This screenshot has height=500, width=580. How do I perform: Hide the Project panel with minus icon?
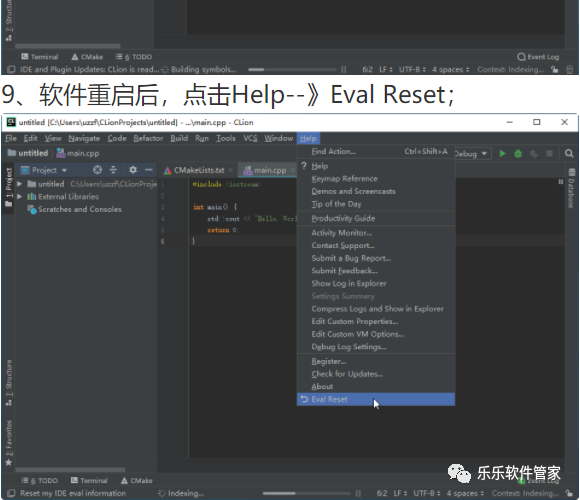click(149, 170)
